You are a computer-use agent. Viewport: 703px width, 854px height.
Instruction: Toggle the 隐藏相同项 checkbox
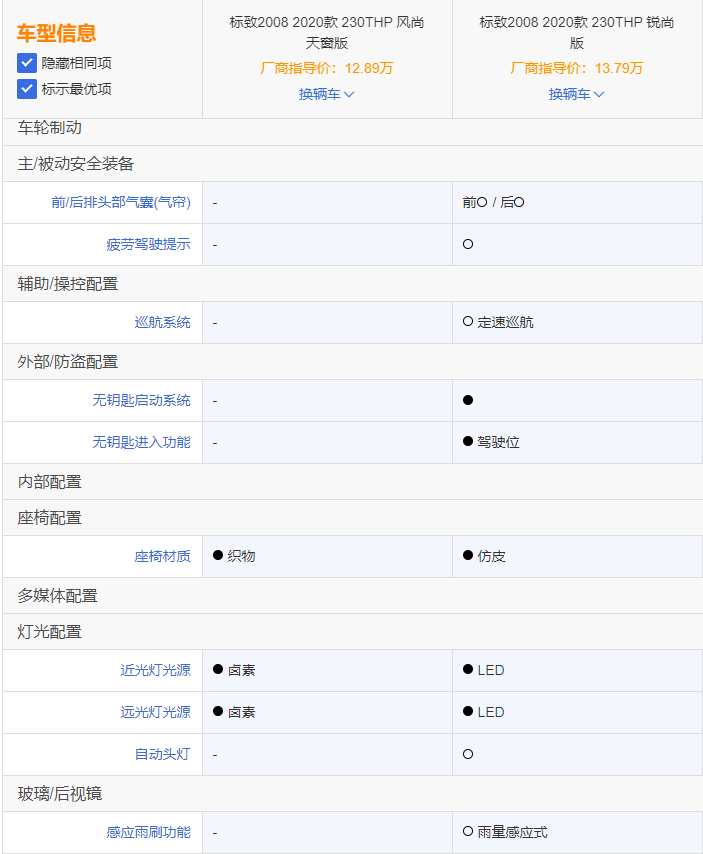coord(27,63)
